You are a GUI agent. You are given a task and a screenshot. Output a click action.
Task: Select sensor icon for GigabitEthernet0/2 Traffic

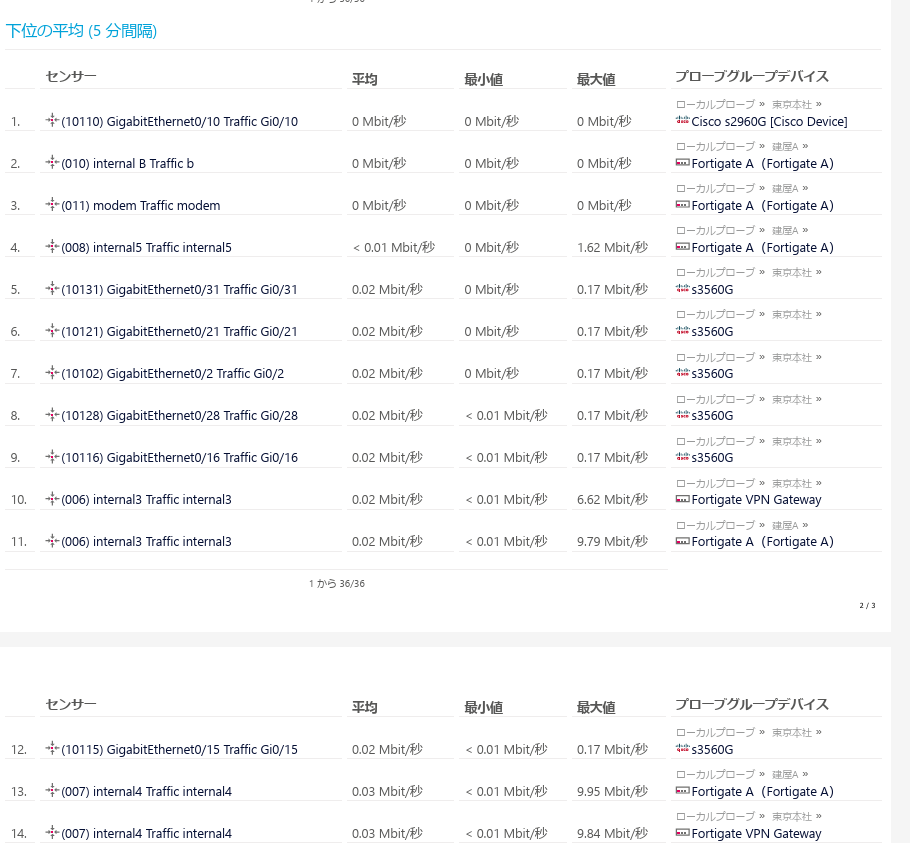click(52, 372)
